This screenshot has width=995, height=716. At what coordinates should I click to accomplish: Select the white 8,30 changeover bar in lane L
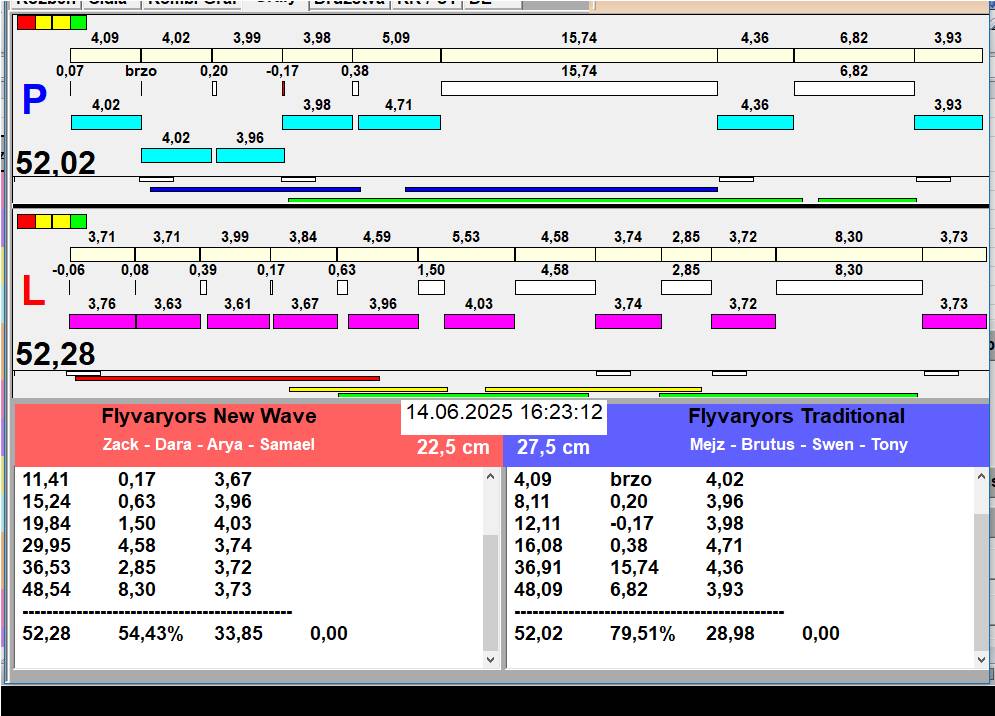[849, 288]
